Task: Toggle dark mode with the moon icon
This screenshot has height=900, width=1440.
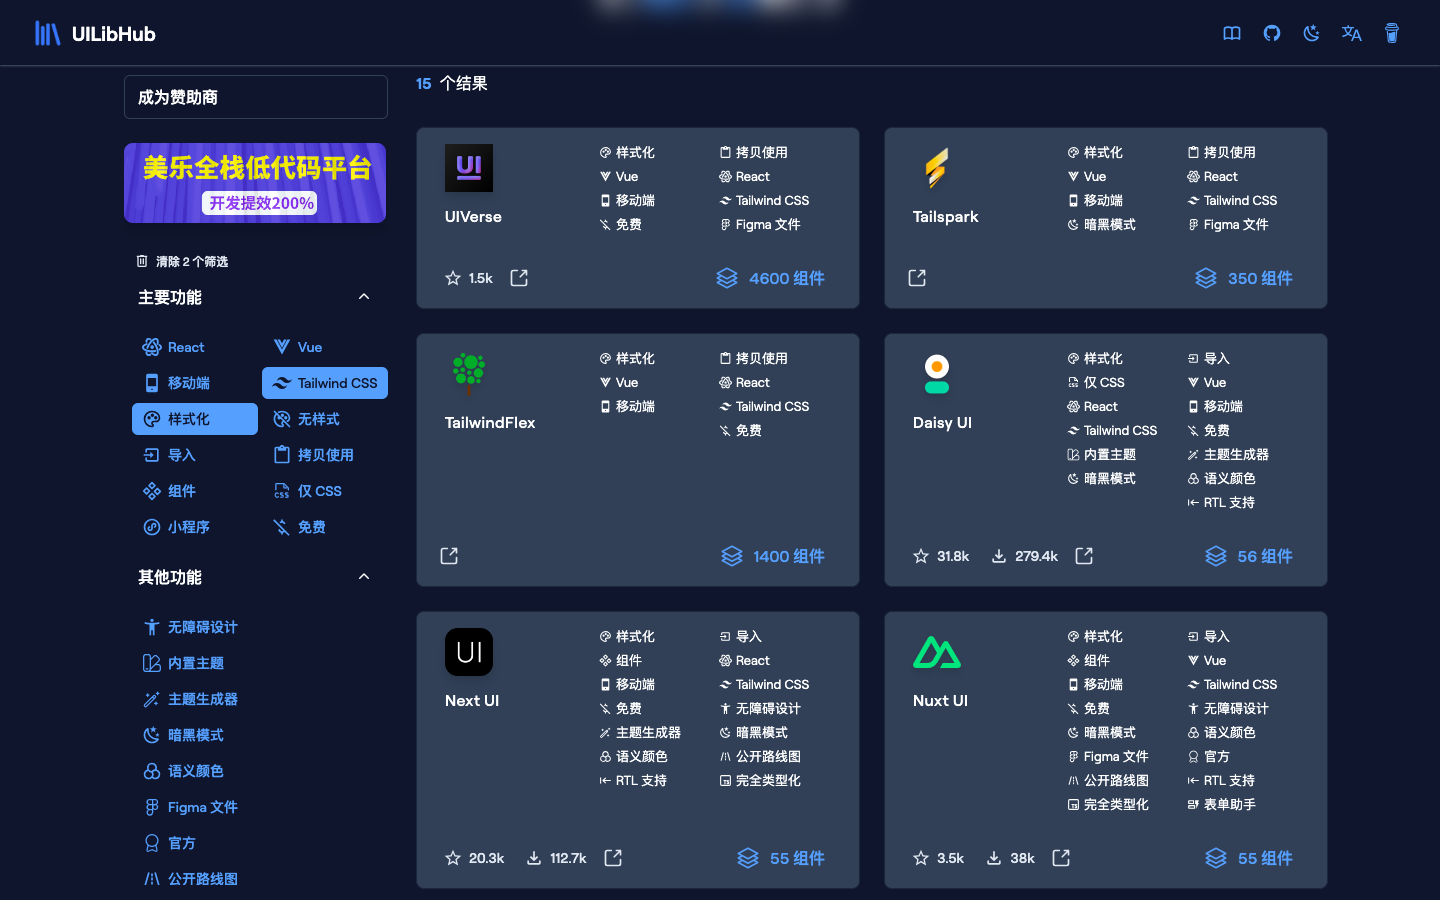Action: [x=1311, y=33]
